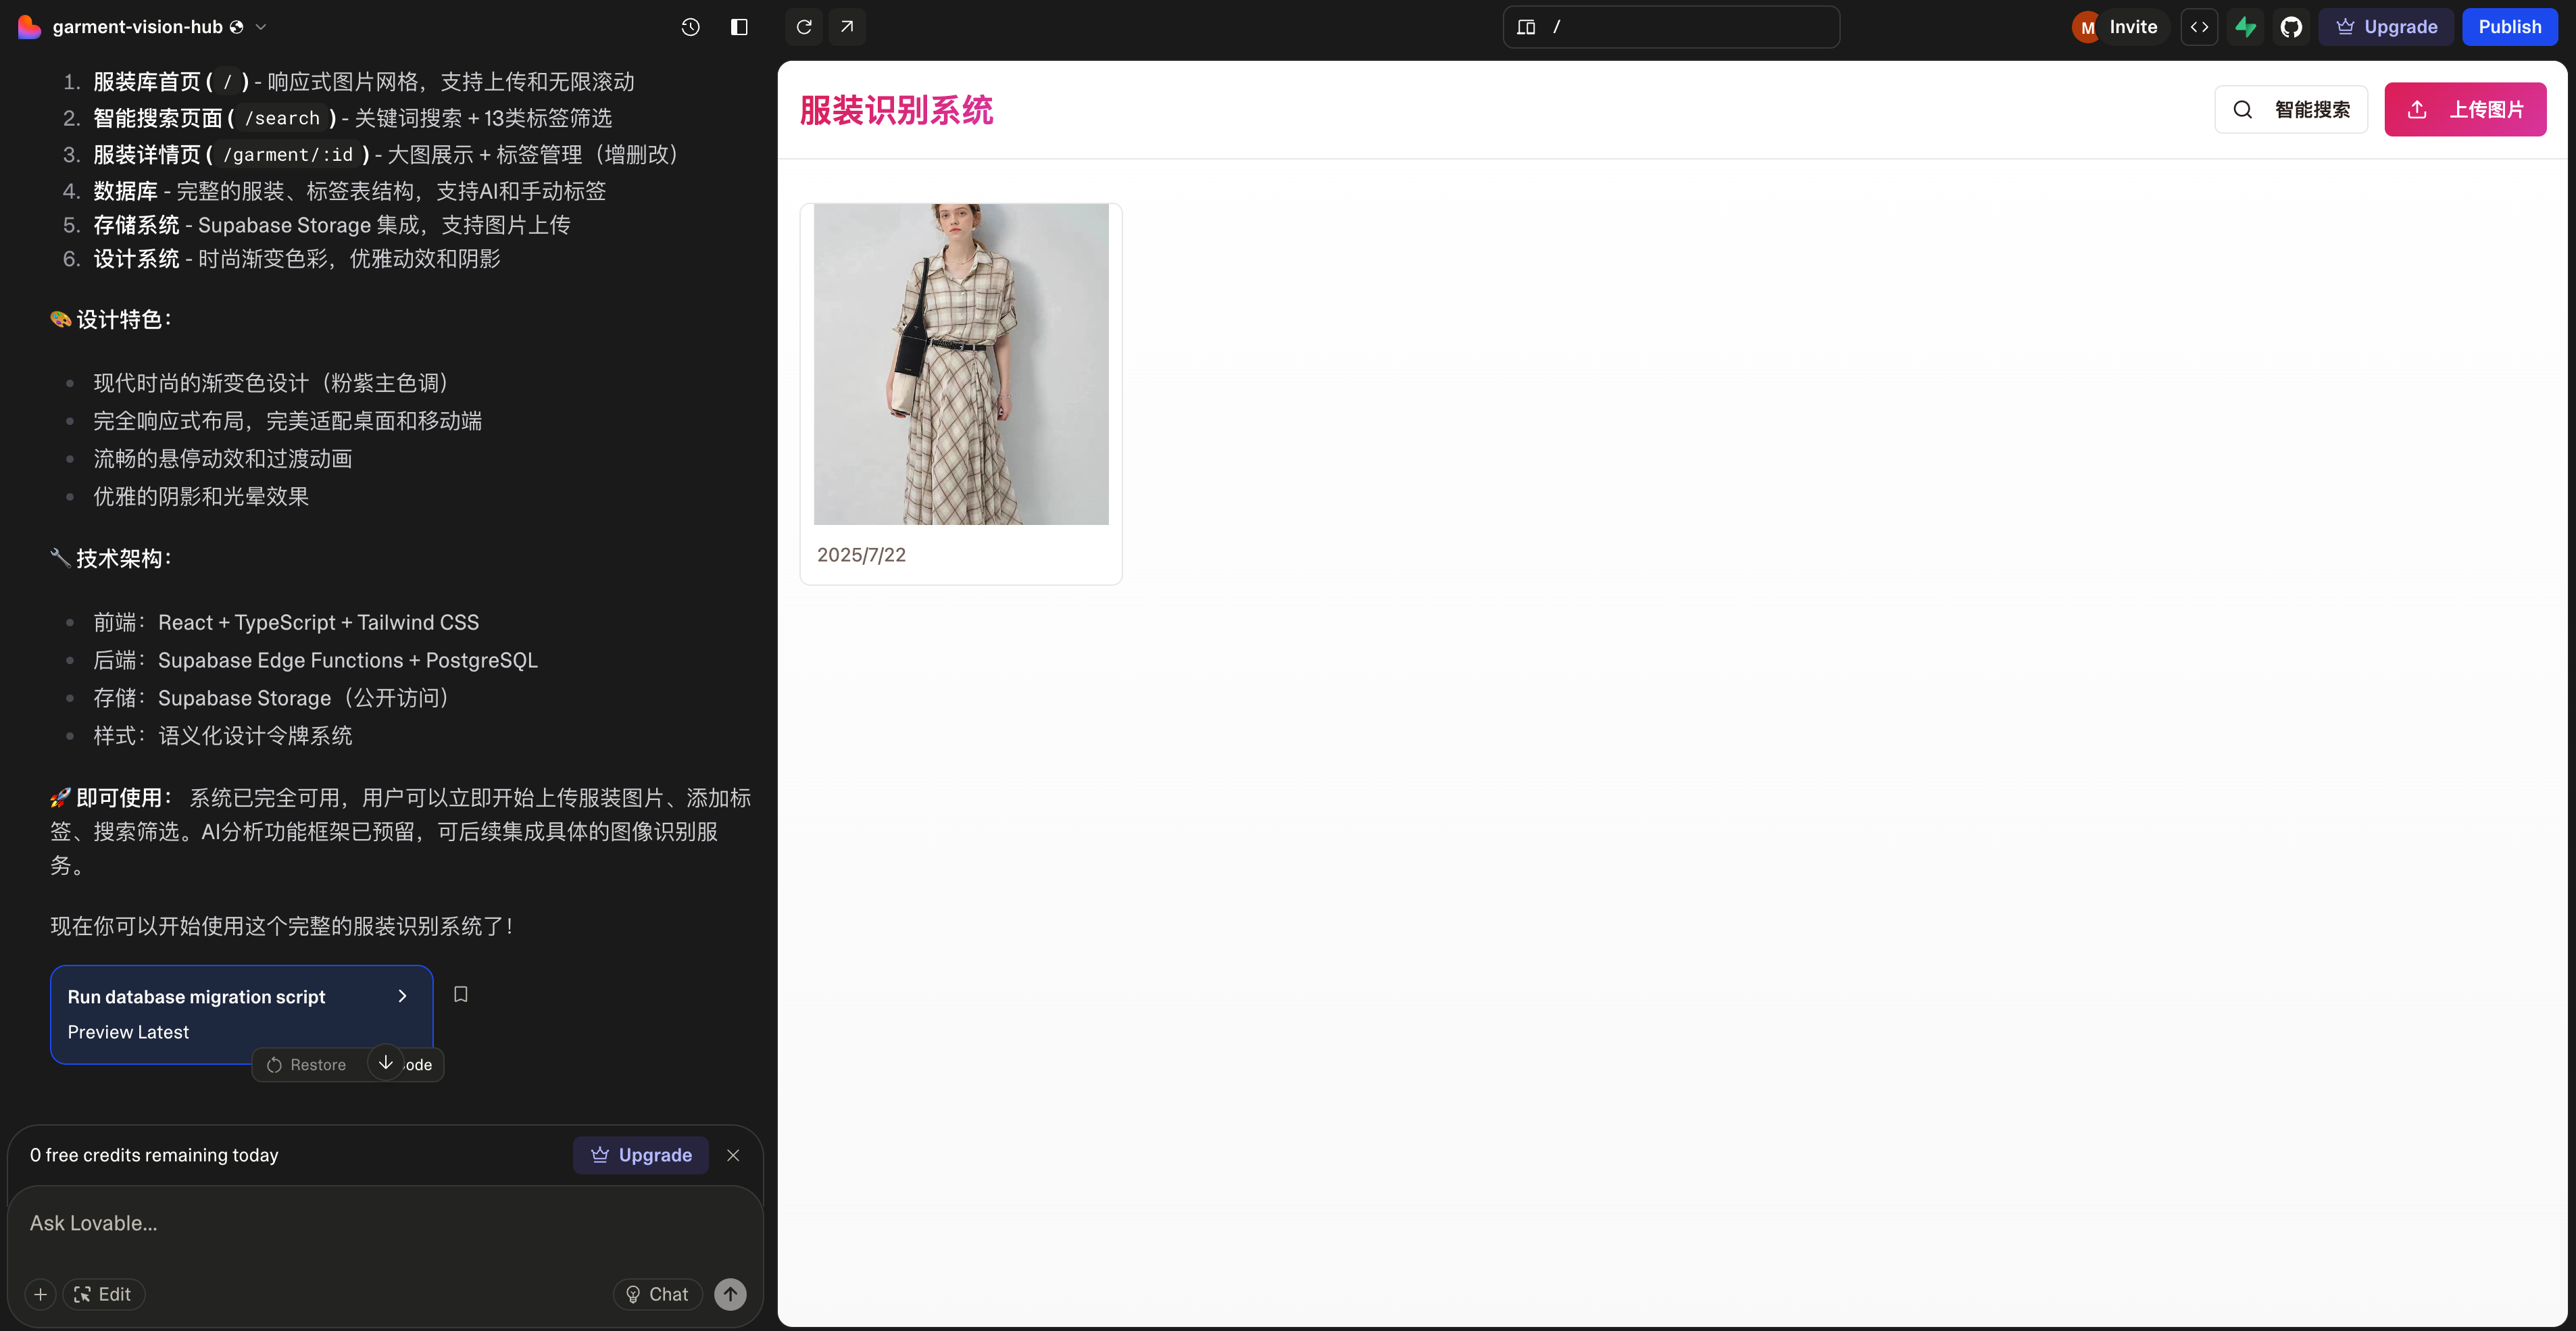
Task: Open the GitHub integration icon
Action: [2291, 27]
